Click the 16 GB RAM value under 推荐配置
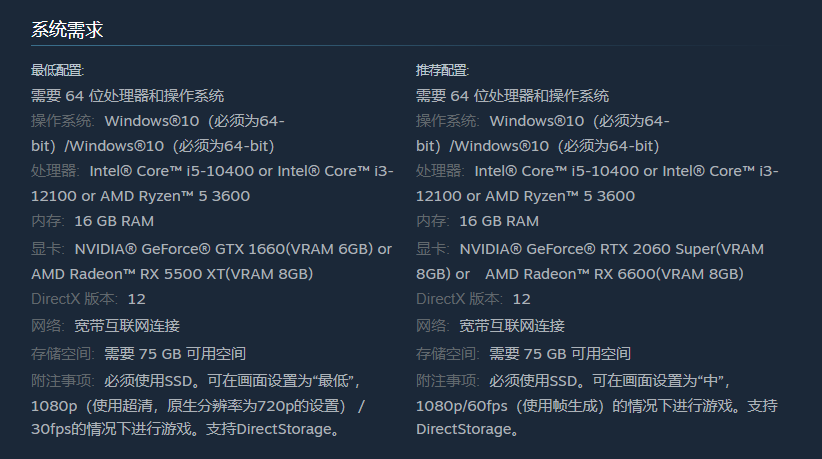The image size is (822, 459). (499, 221)
